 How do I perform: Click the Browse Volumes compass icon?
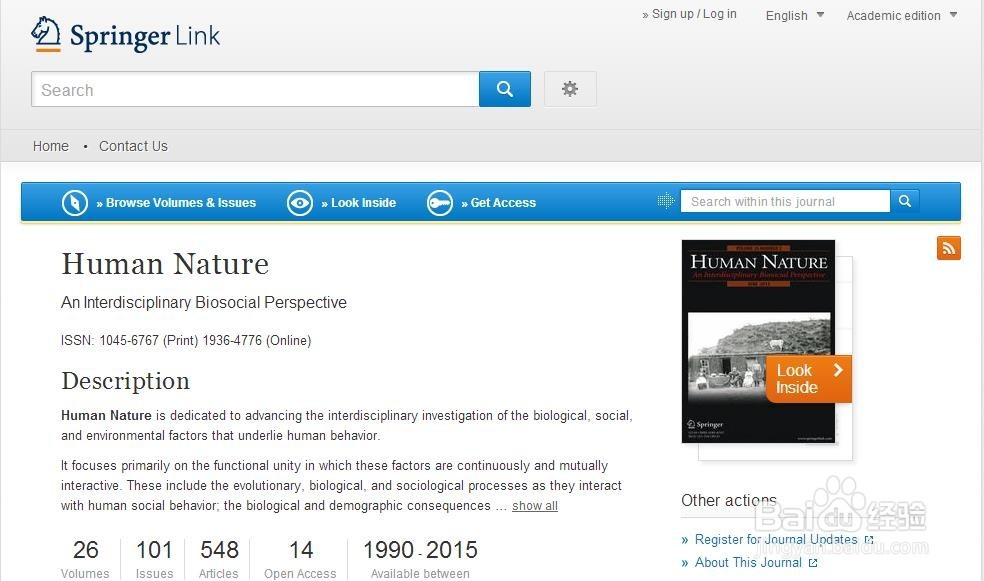pyautogui.click(x=75, y=203)
